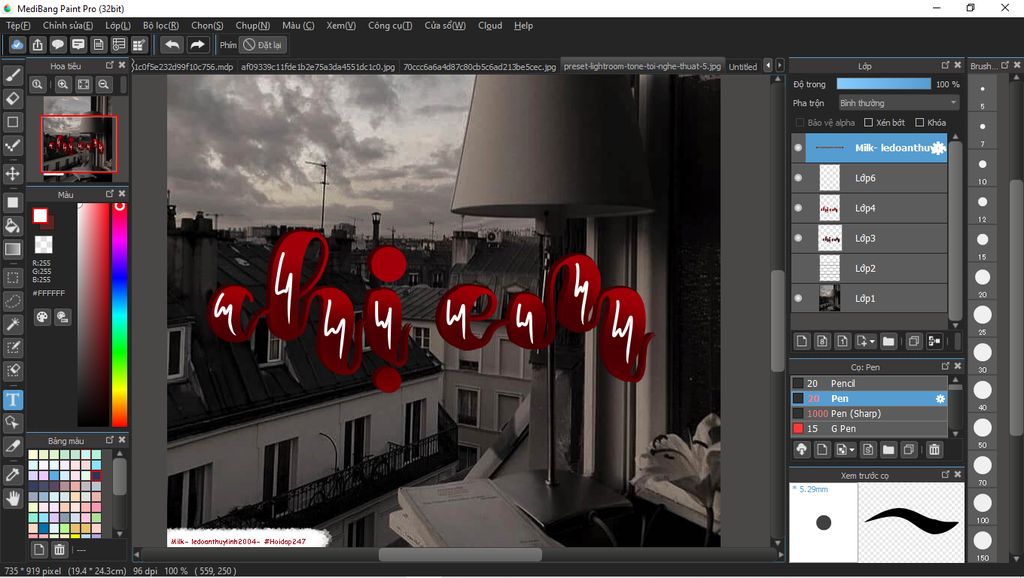Select the Magic Wand tool
The height and width of the screenshot is (578, 1024).
[12, 324]
